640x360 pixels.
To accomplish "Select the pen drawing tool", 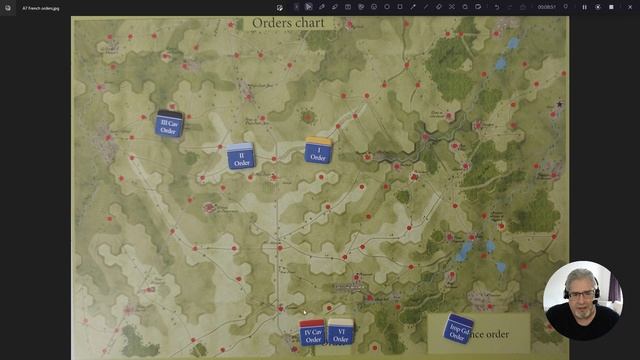I will tap(322, 7).
